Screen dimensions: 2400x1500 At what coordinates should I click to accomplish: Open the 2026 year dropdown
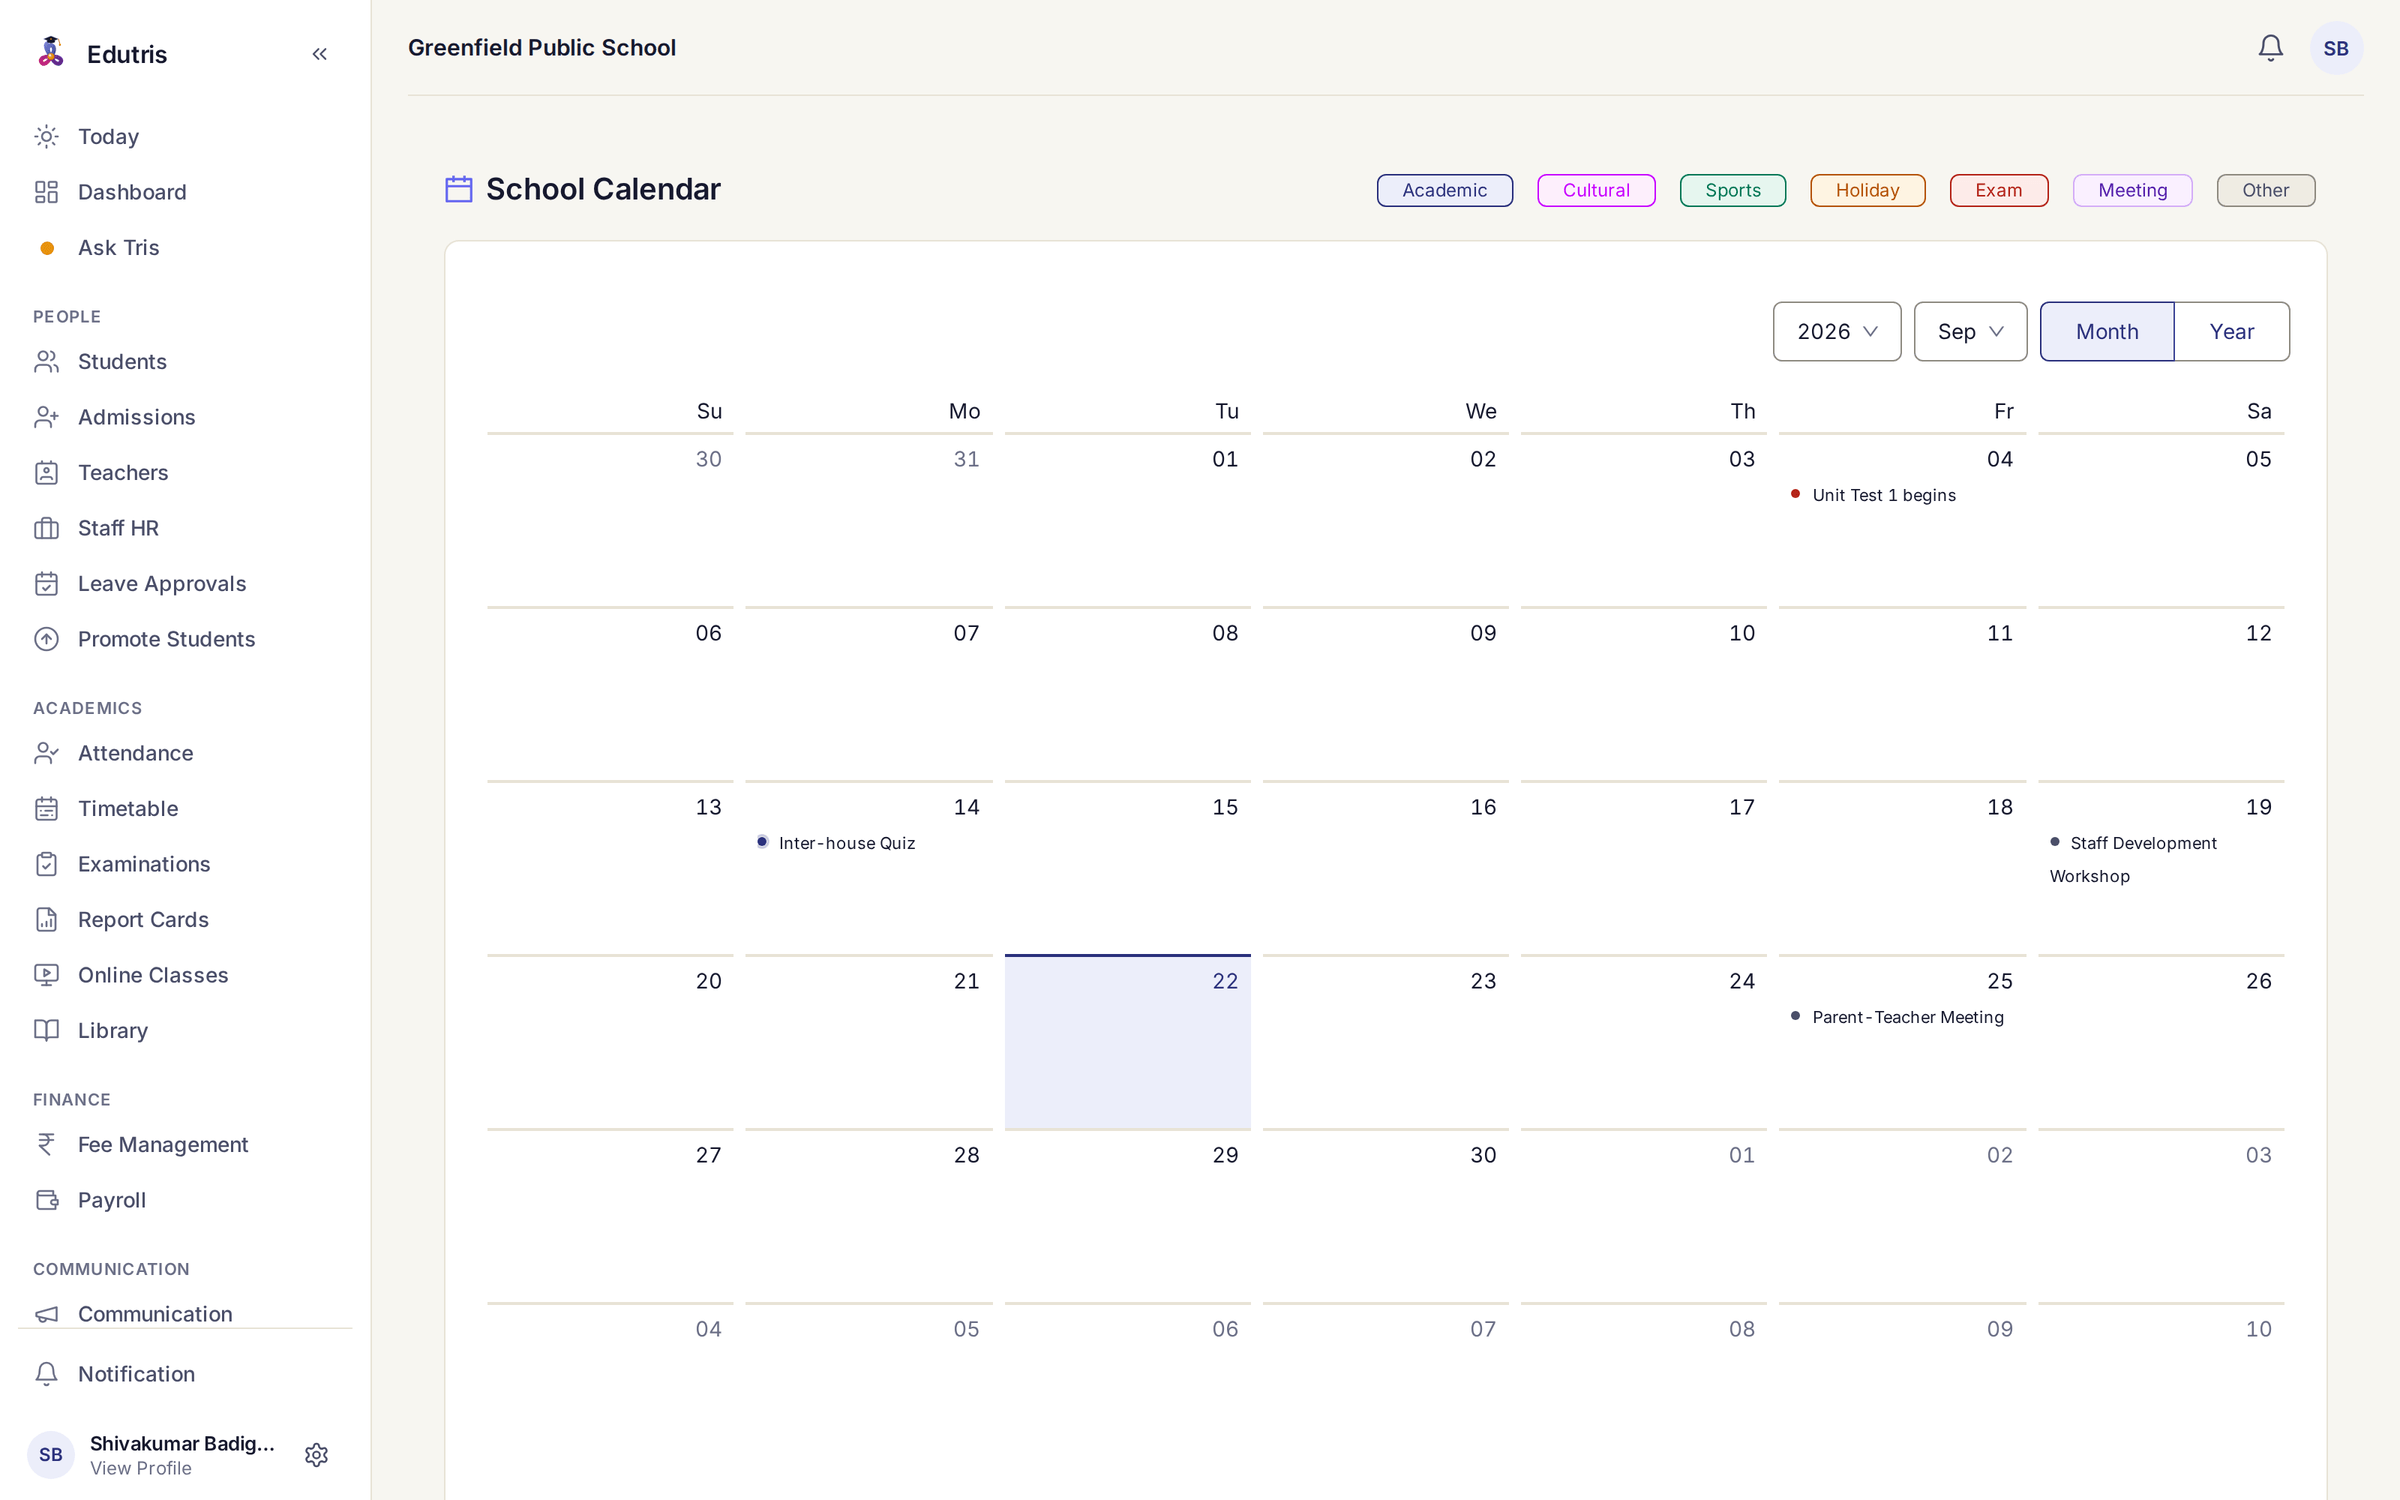[1836, 331]
